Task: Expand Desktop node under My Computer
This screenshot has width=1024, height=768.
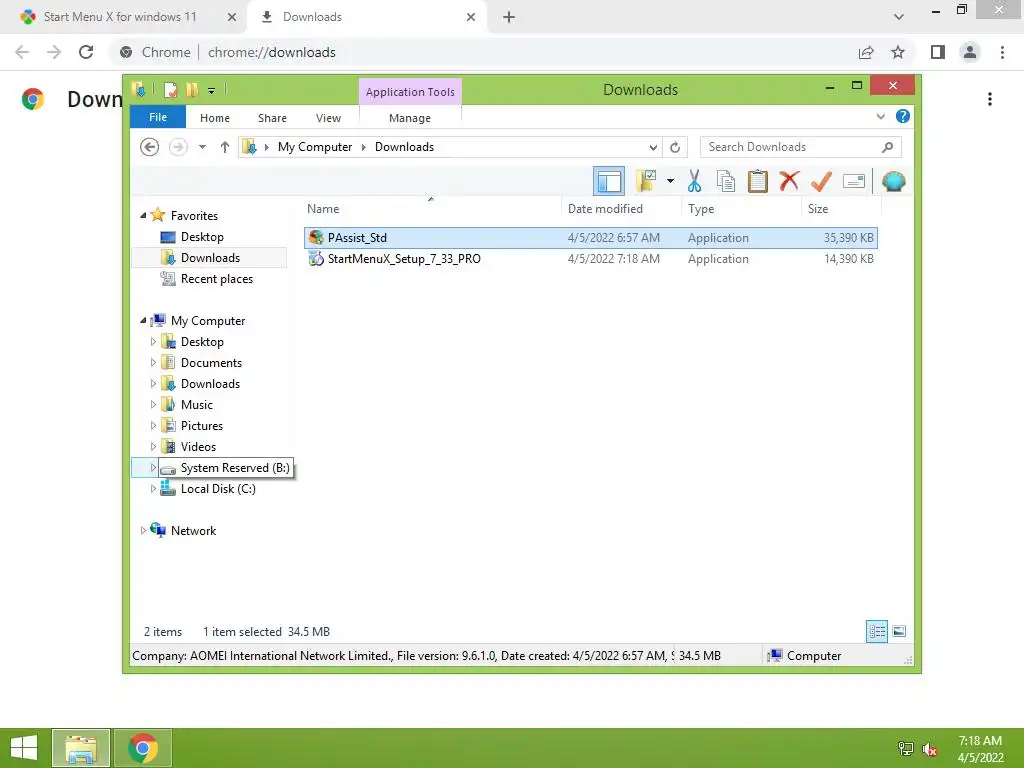Action: tap(153, 342)
